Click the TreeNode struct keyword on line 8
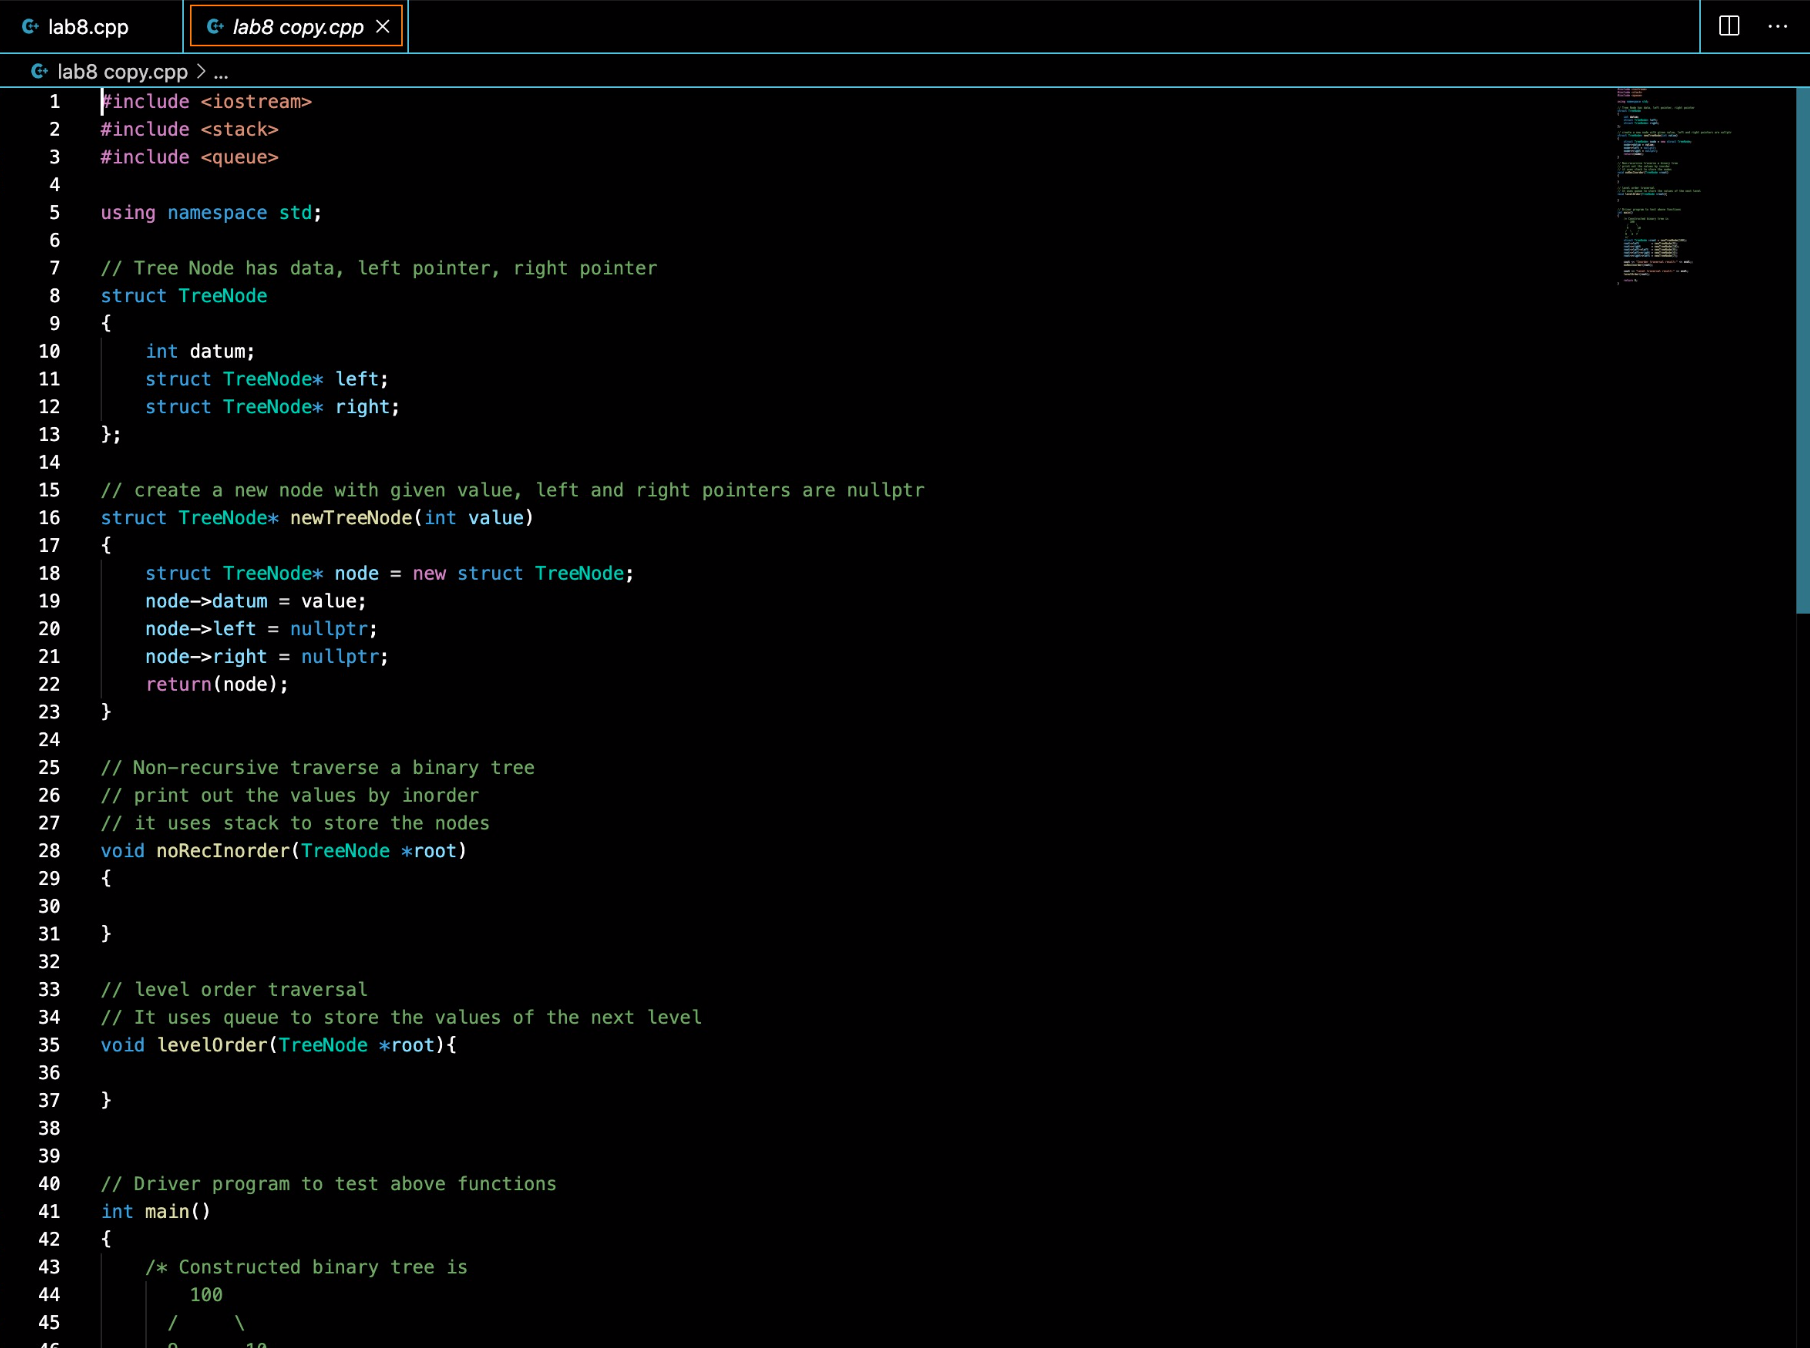1810x1348 pixels. (133, 295)
